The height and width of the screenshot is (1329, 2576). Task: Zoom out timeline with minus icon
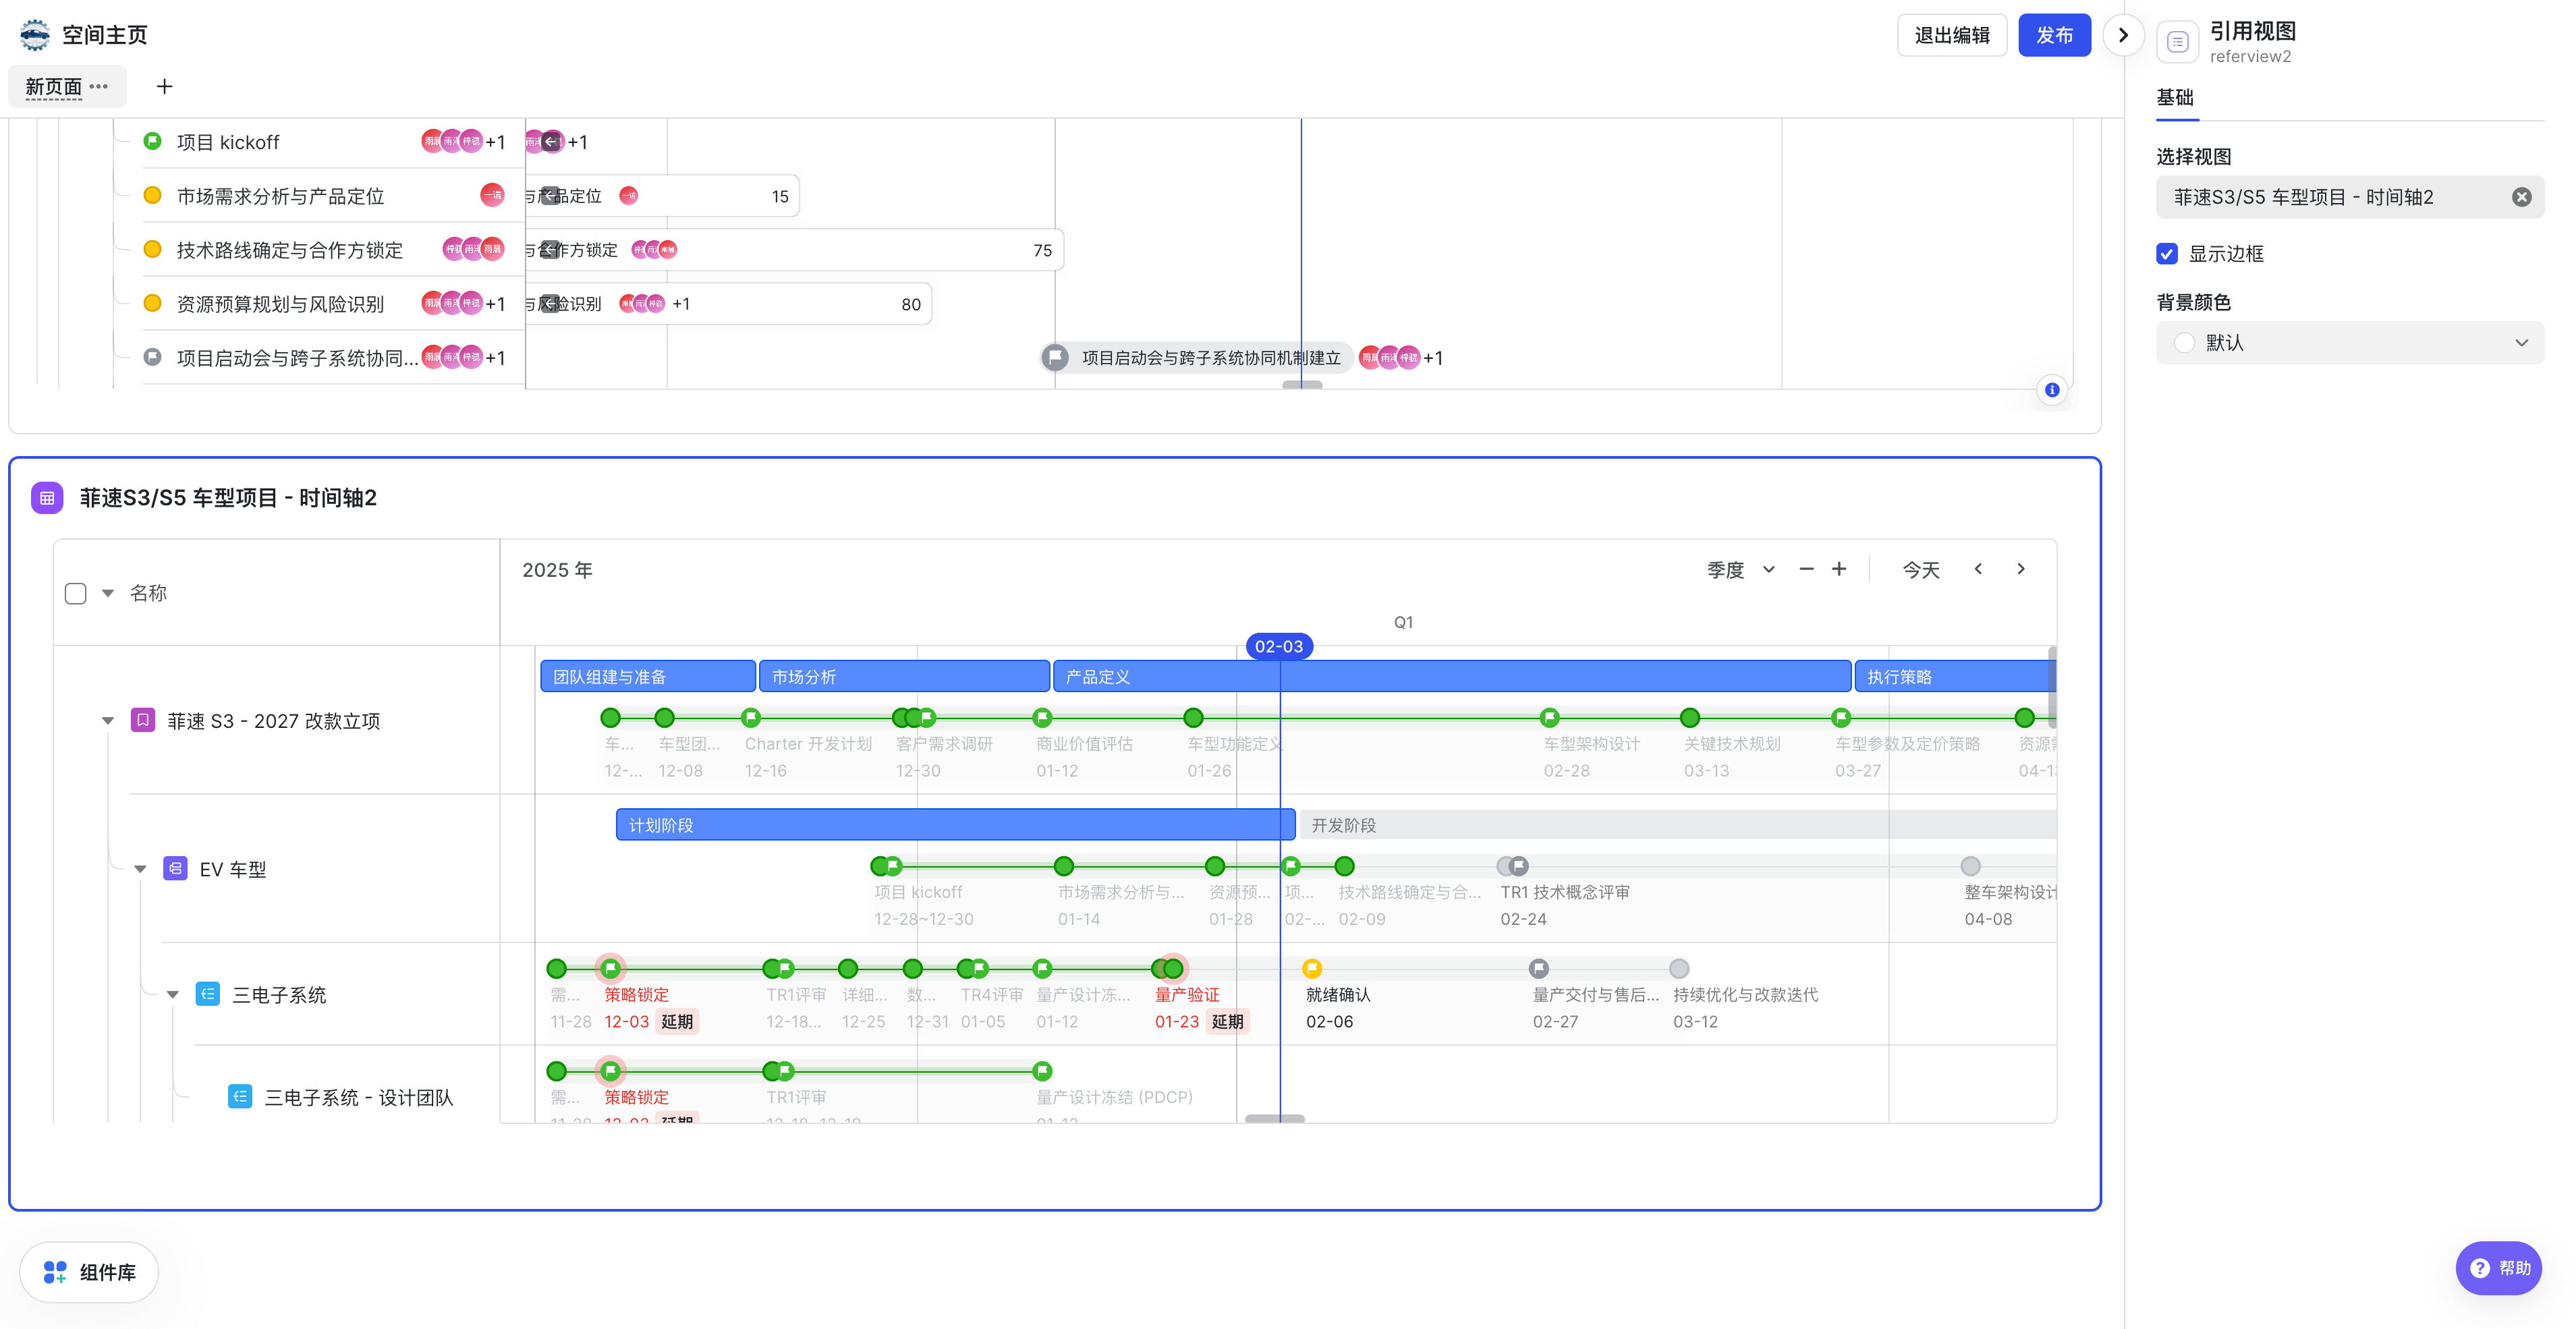pos(1806,570)
